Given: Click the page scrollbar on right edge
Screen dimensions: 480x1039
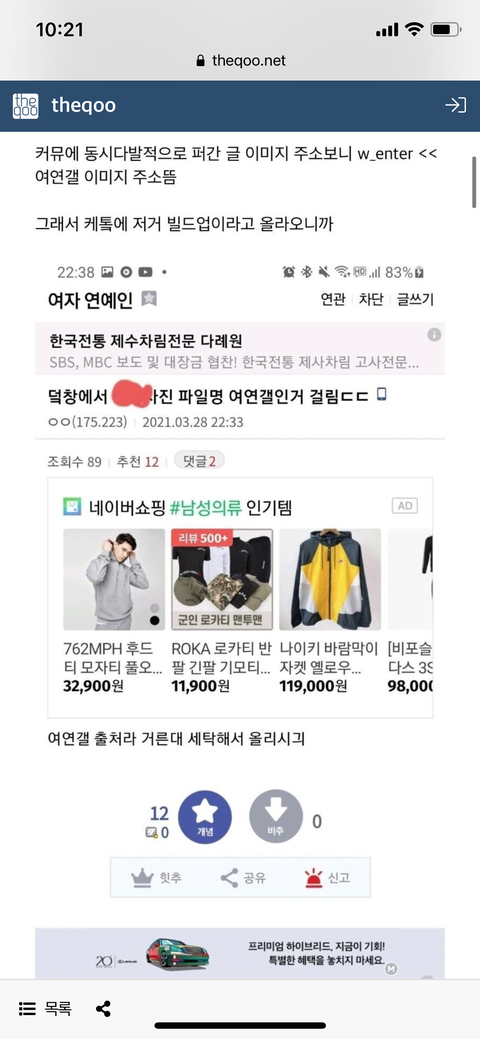Looking at the screenshot, I should click(x=474, y=182).
